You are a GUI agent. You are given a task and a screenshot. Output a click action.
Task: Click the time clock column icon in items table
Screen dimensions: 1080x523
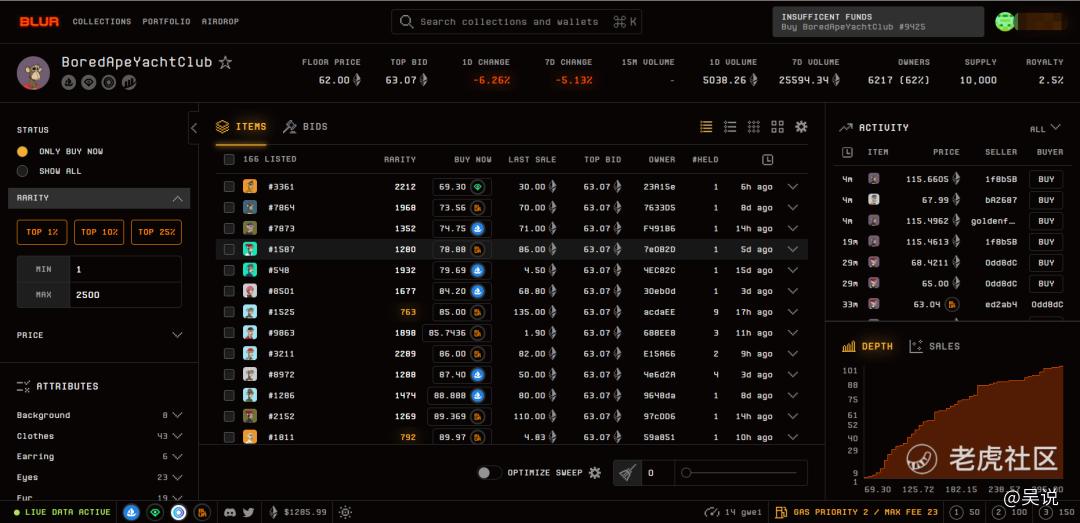tap(767, 159)
